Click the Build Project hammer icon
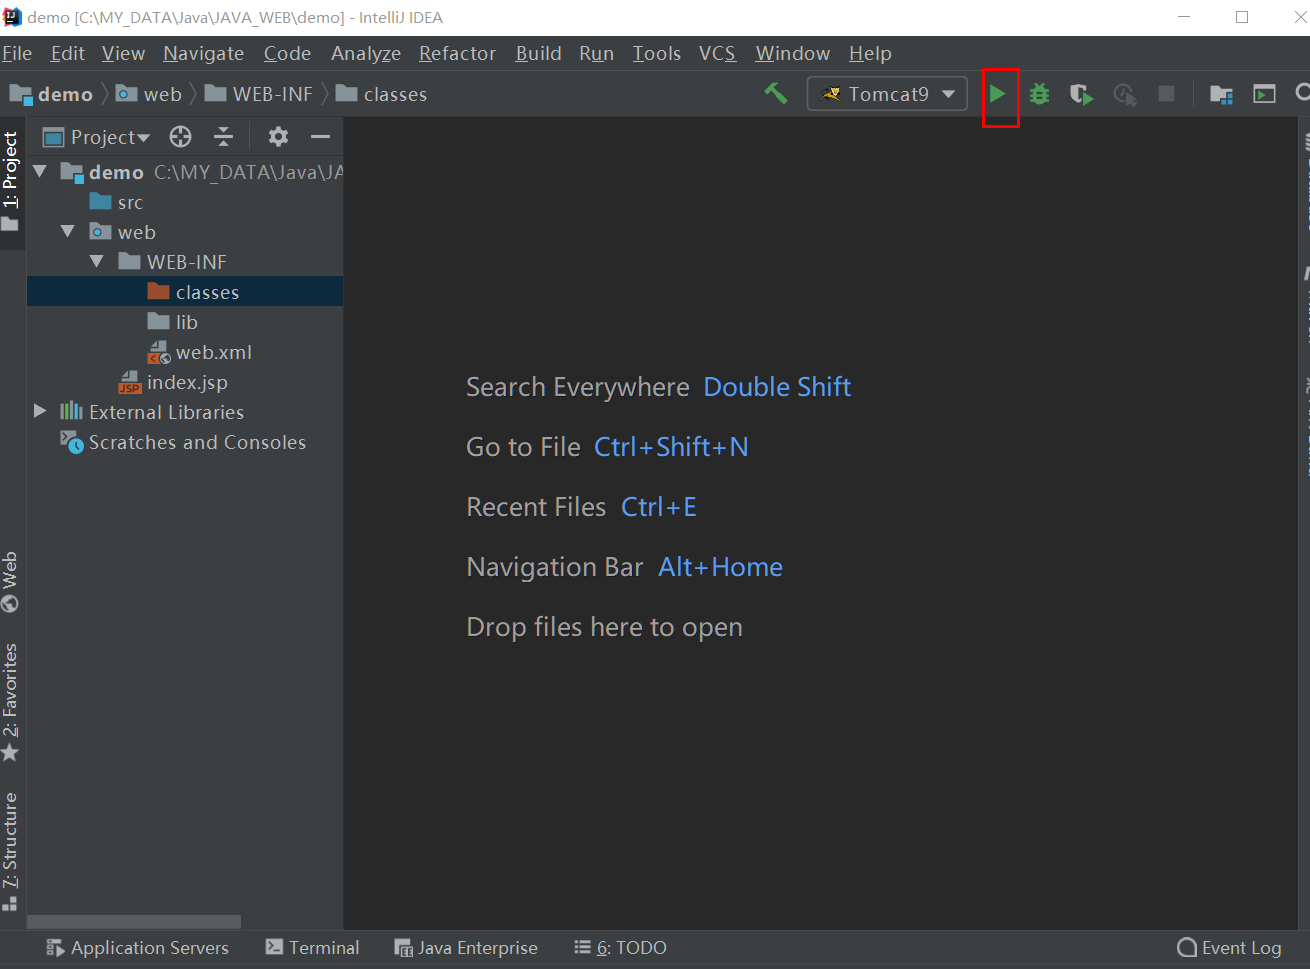The height and width of the screenshot is (969, 1310). [x=776, y=94]
